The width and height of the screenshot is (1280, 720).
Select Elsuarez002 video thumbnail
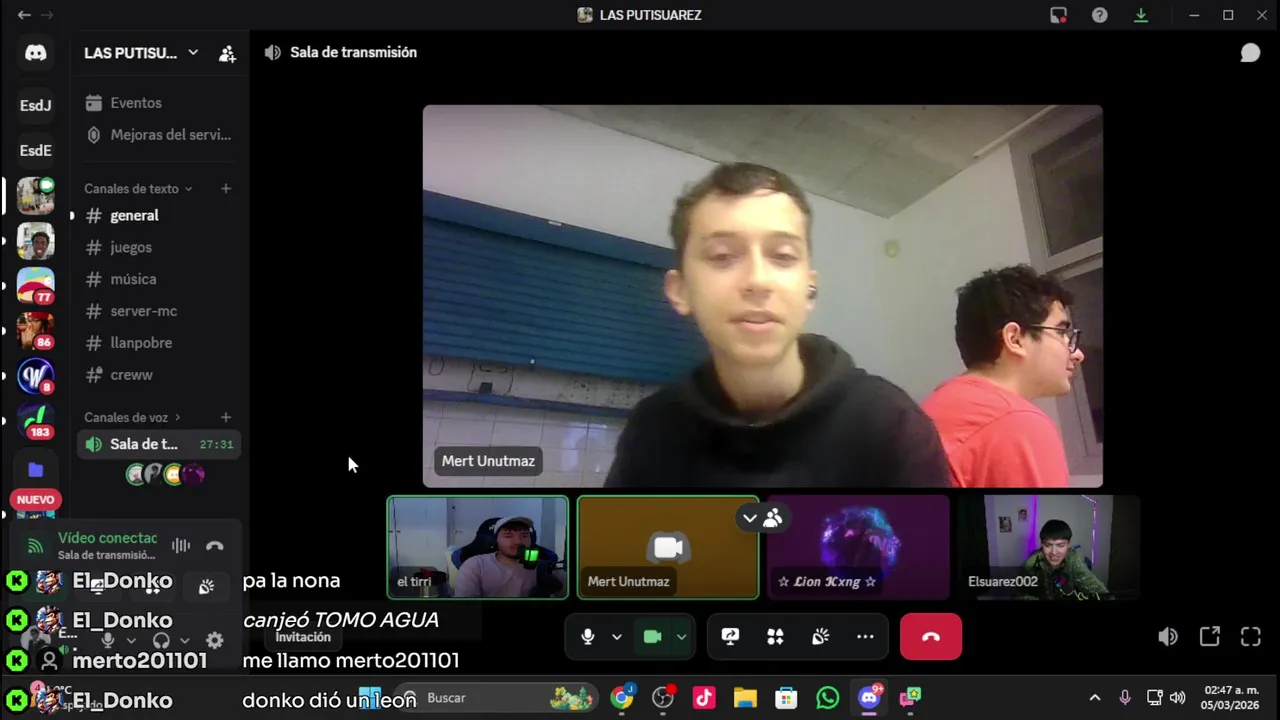pos(1048,547)
